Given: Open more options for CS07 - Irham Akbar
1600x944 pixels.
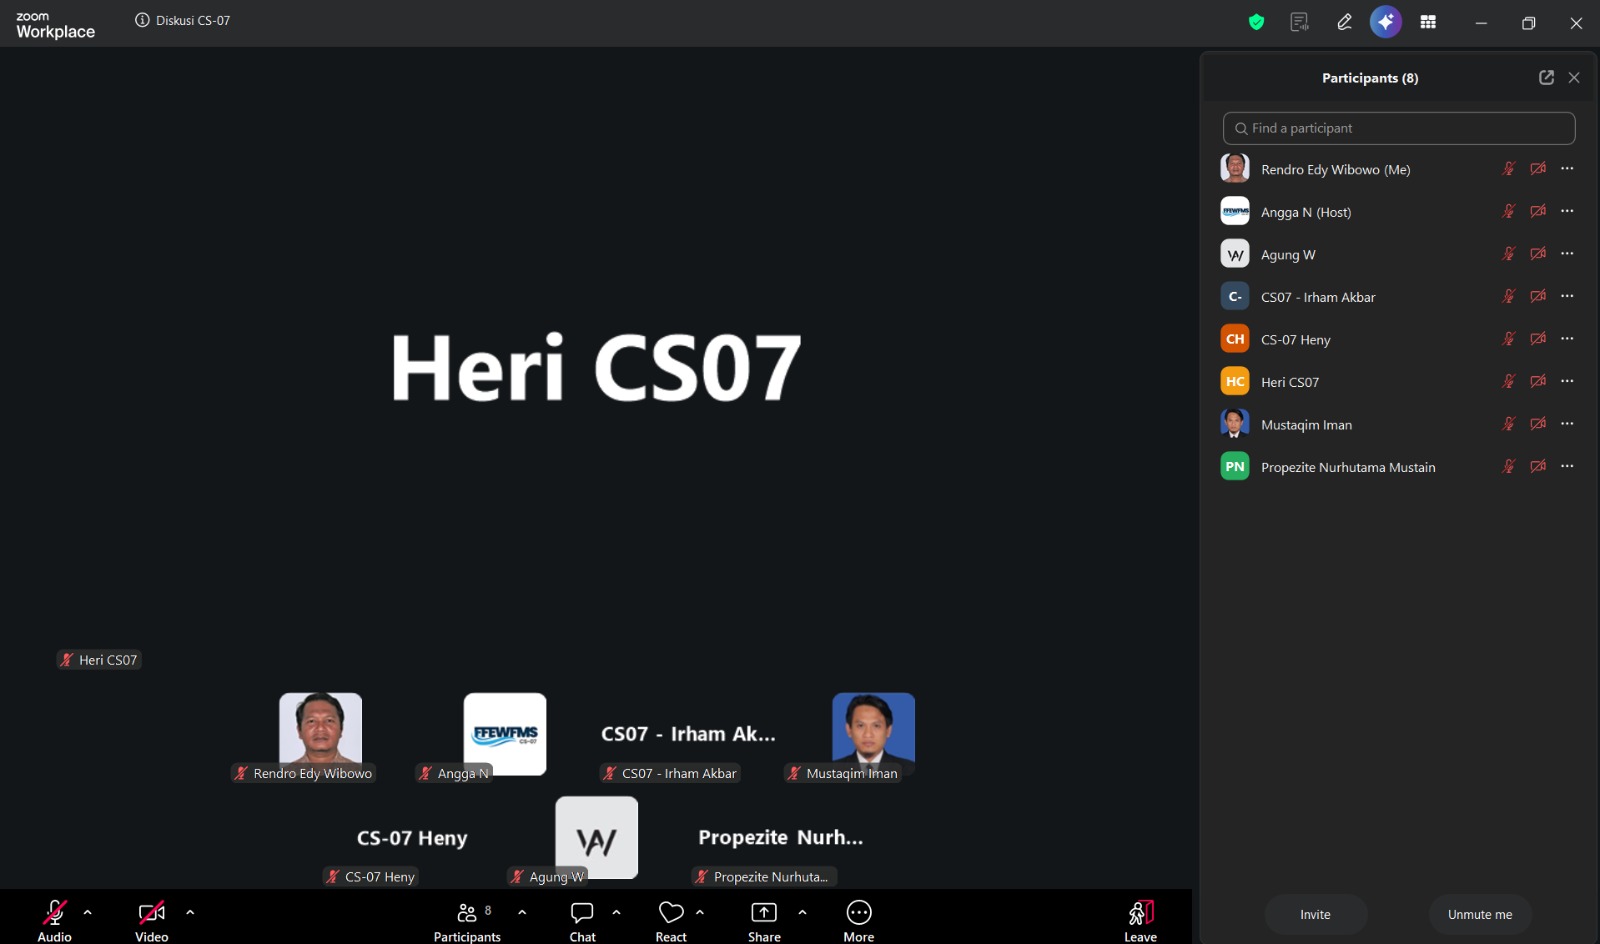Looking at the screenshot, I should point(1567,296).
